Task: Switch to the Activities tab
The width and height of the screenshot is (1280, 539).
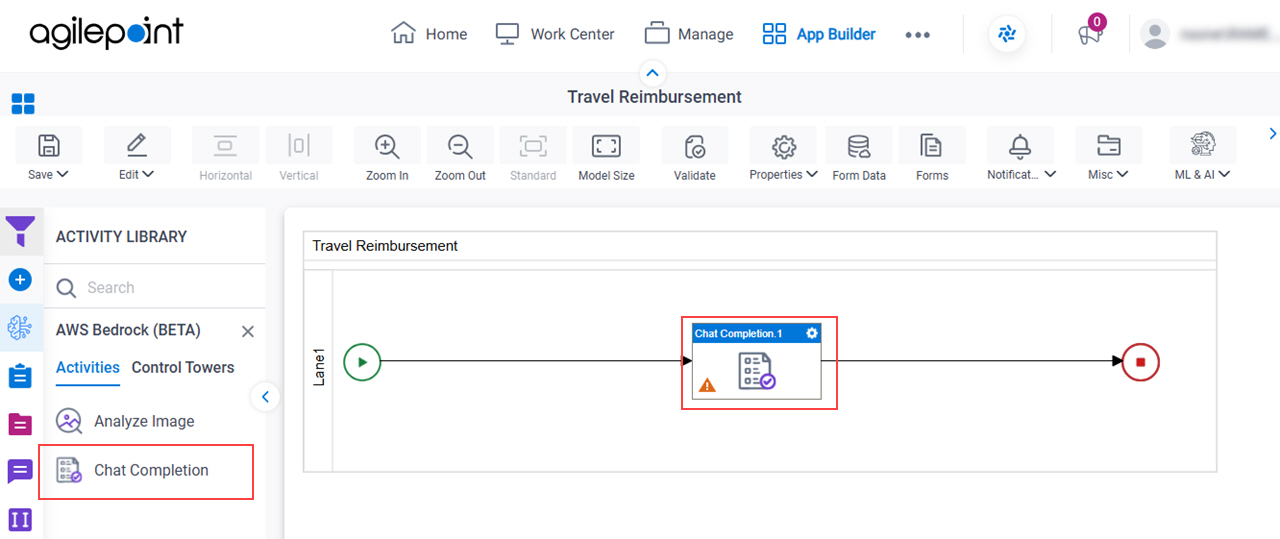Action: (88, 367)
